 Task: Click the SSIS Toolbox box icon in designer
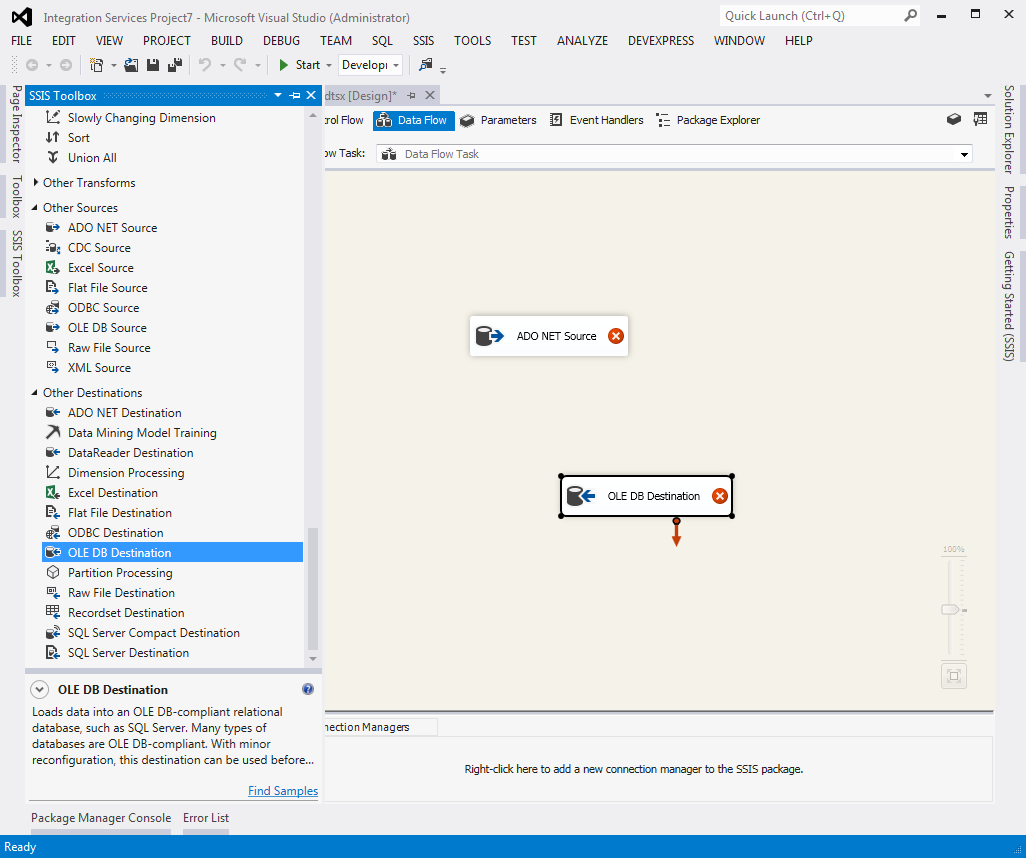pos(954,119)
